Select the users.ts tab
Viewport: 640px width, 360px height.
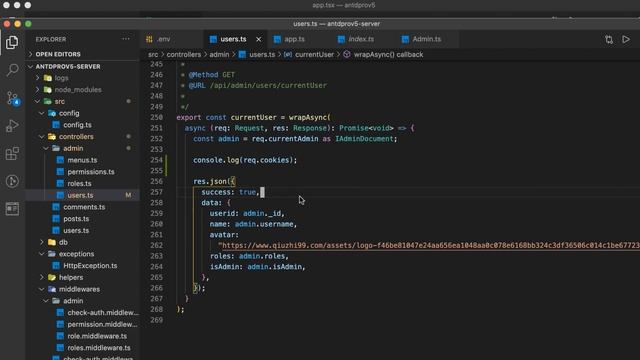click(x=233, y=39)
